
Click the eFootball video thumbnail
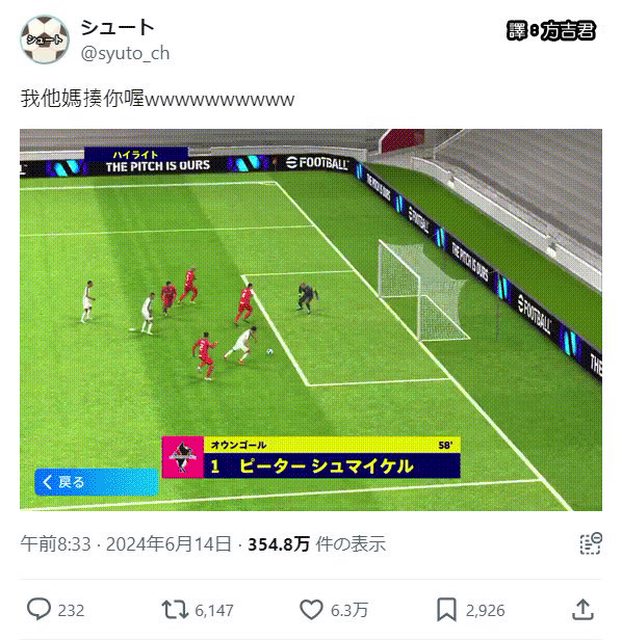[311, 320]
